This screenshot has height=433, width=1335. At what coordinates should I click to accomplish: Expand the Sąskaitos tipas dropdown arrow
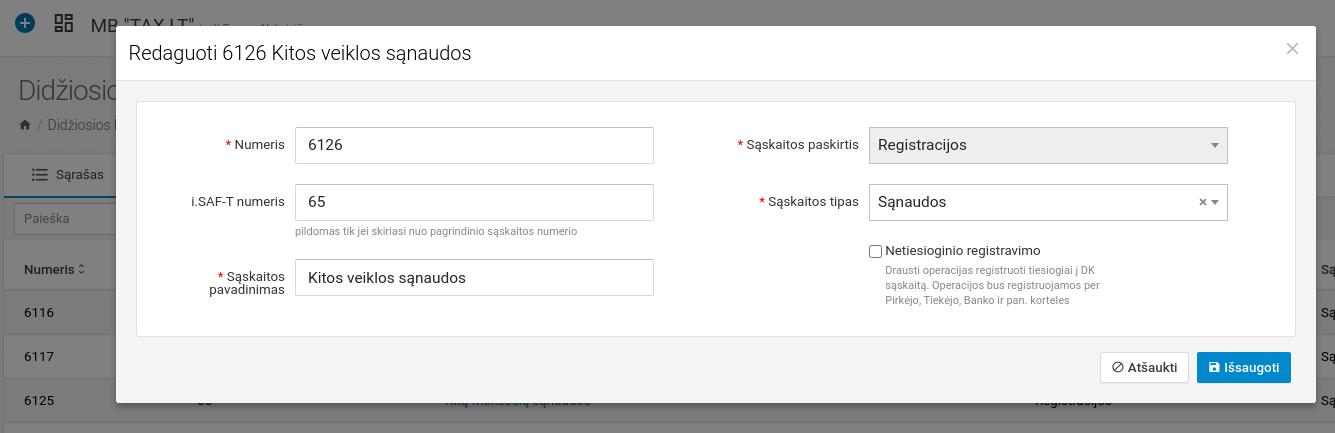[x=1215, y=202]
